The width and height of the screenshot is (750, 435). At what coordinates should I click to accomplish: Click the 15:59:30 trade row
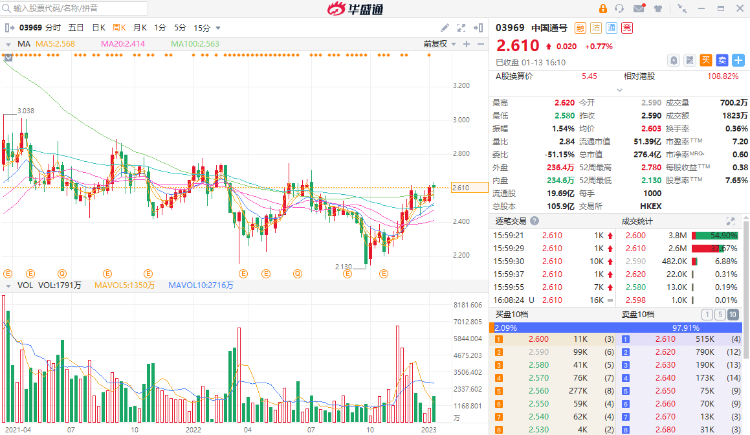[x=554, y=261]
